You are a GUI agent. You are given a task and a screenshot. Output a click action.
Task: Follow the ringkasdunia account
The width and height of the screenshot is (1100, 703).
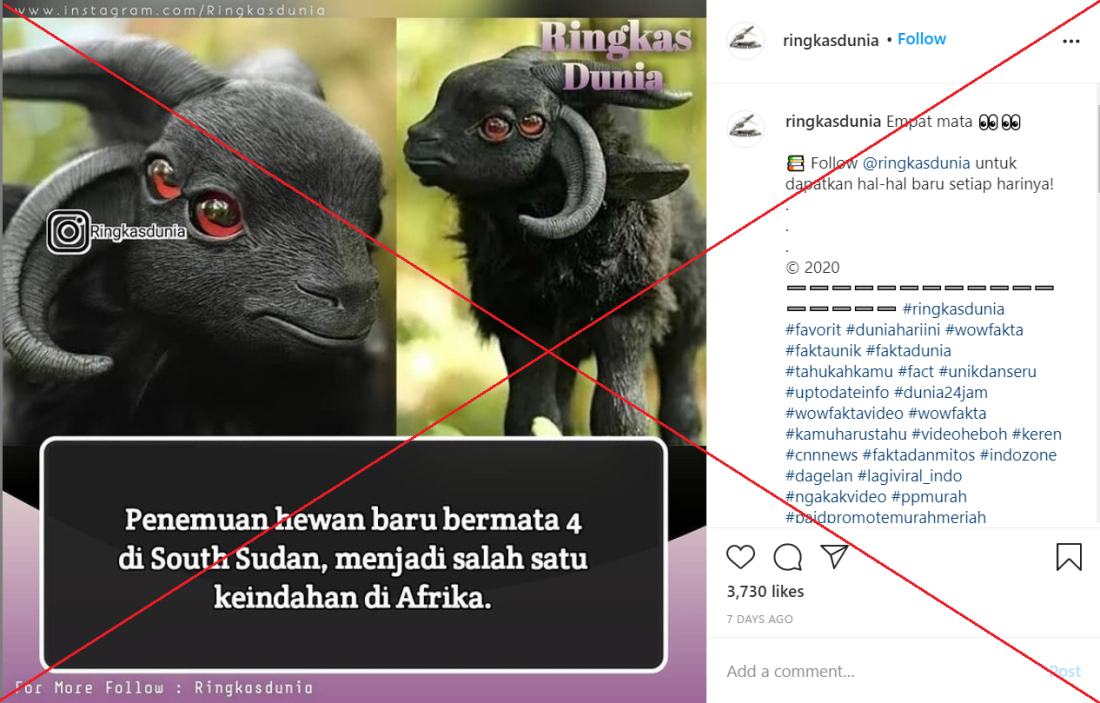921,39
